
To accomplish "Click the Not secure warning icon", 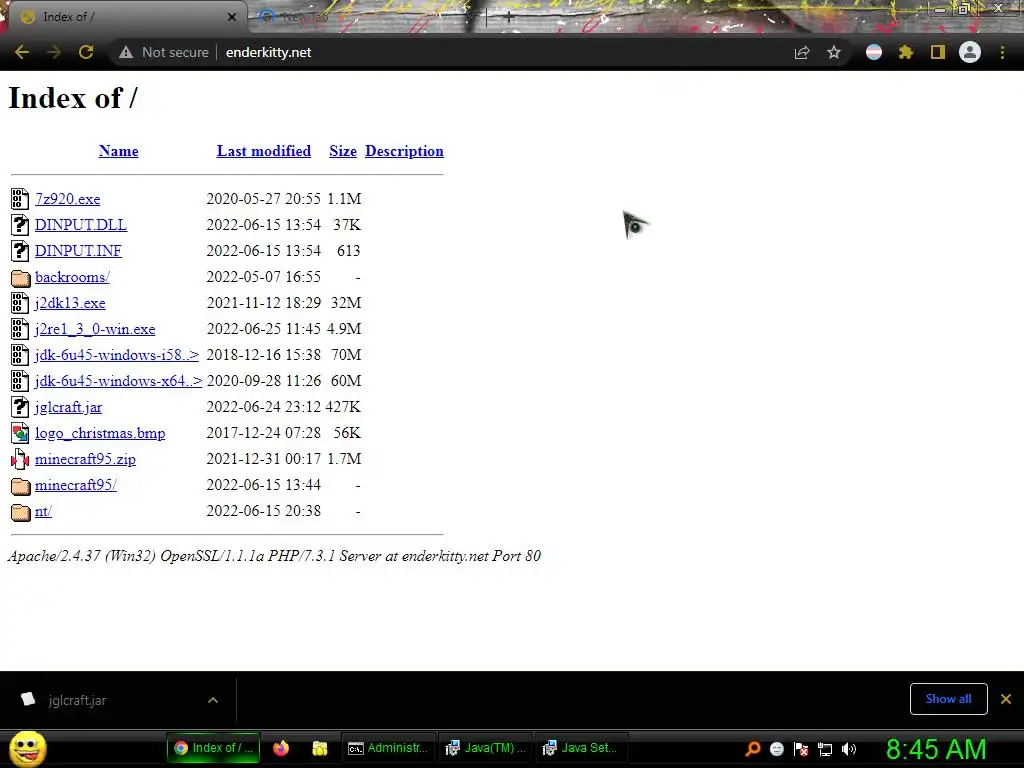I will [126, 52].
